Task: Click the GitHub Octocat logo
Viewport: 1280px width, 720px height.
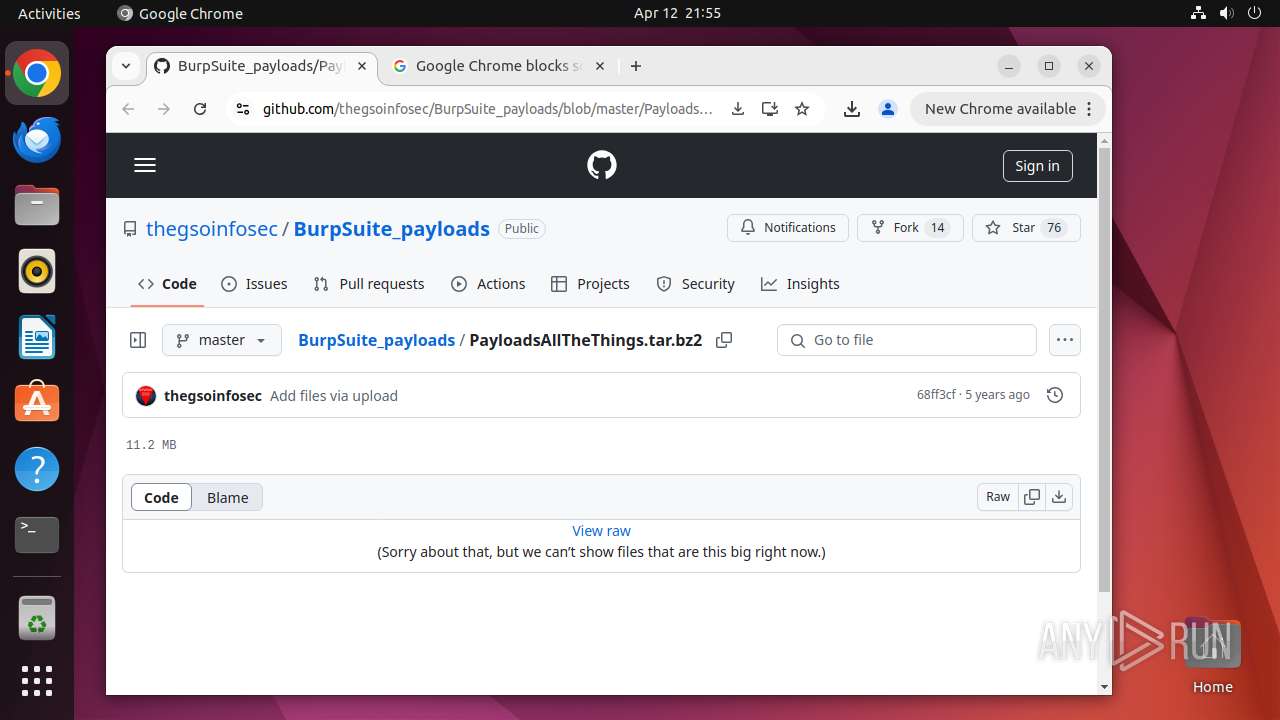Action: 602,166
